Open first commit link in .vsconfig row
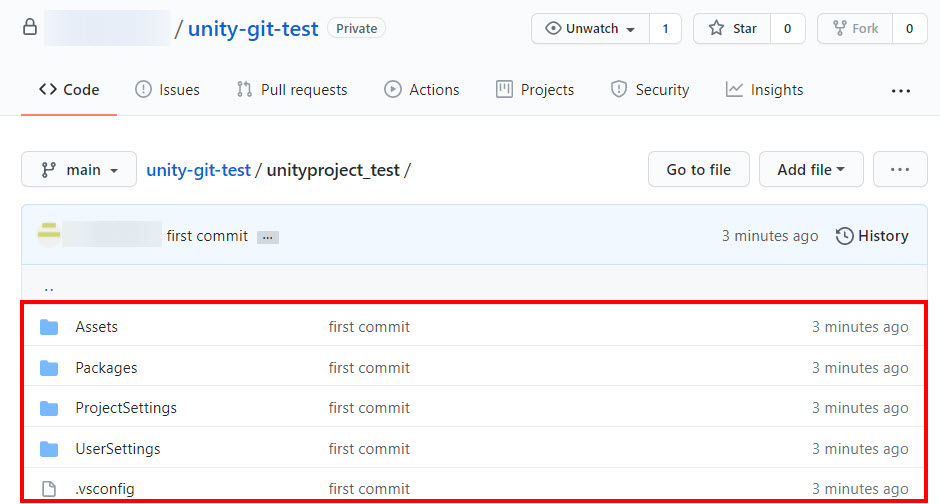The image size is (940, 504). (369, 489)
